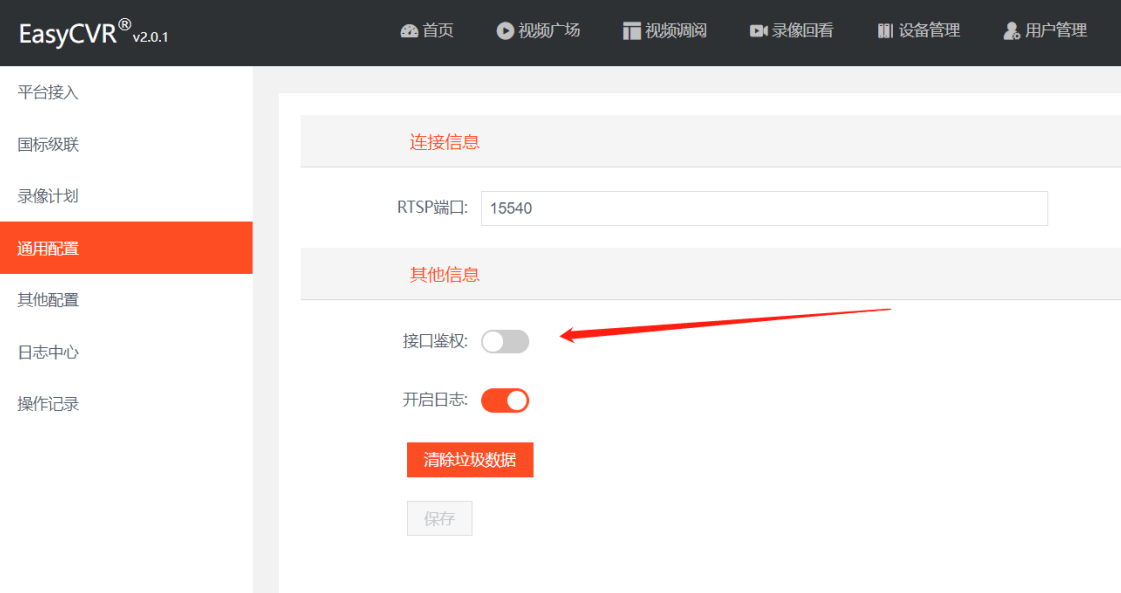Click the camera icon beside 录像回看
This screenshot has height=593, width=1121.
758,31
